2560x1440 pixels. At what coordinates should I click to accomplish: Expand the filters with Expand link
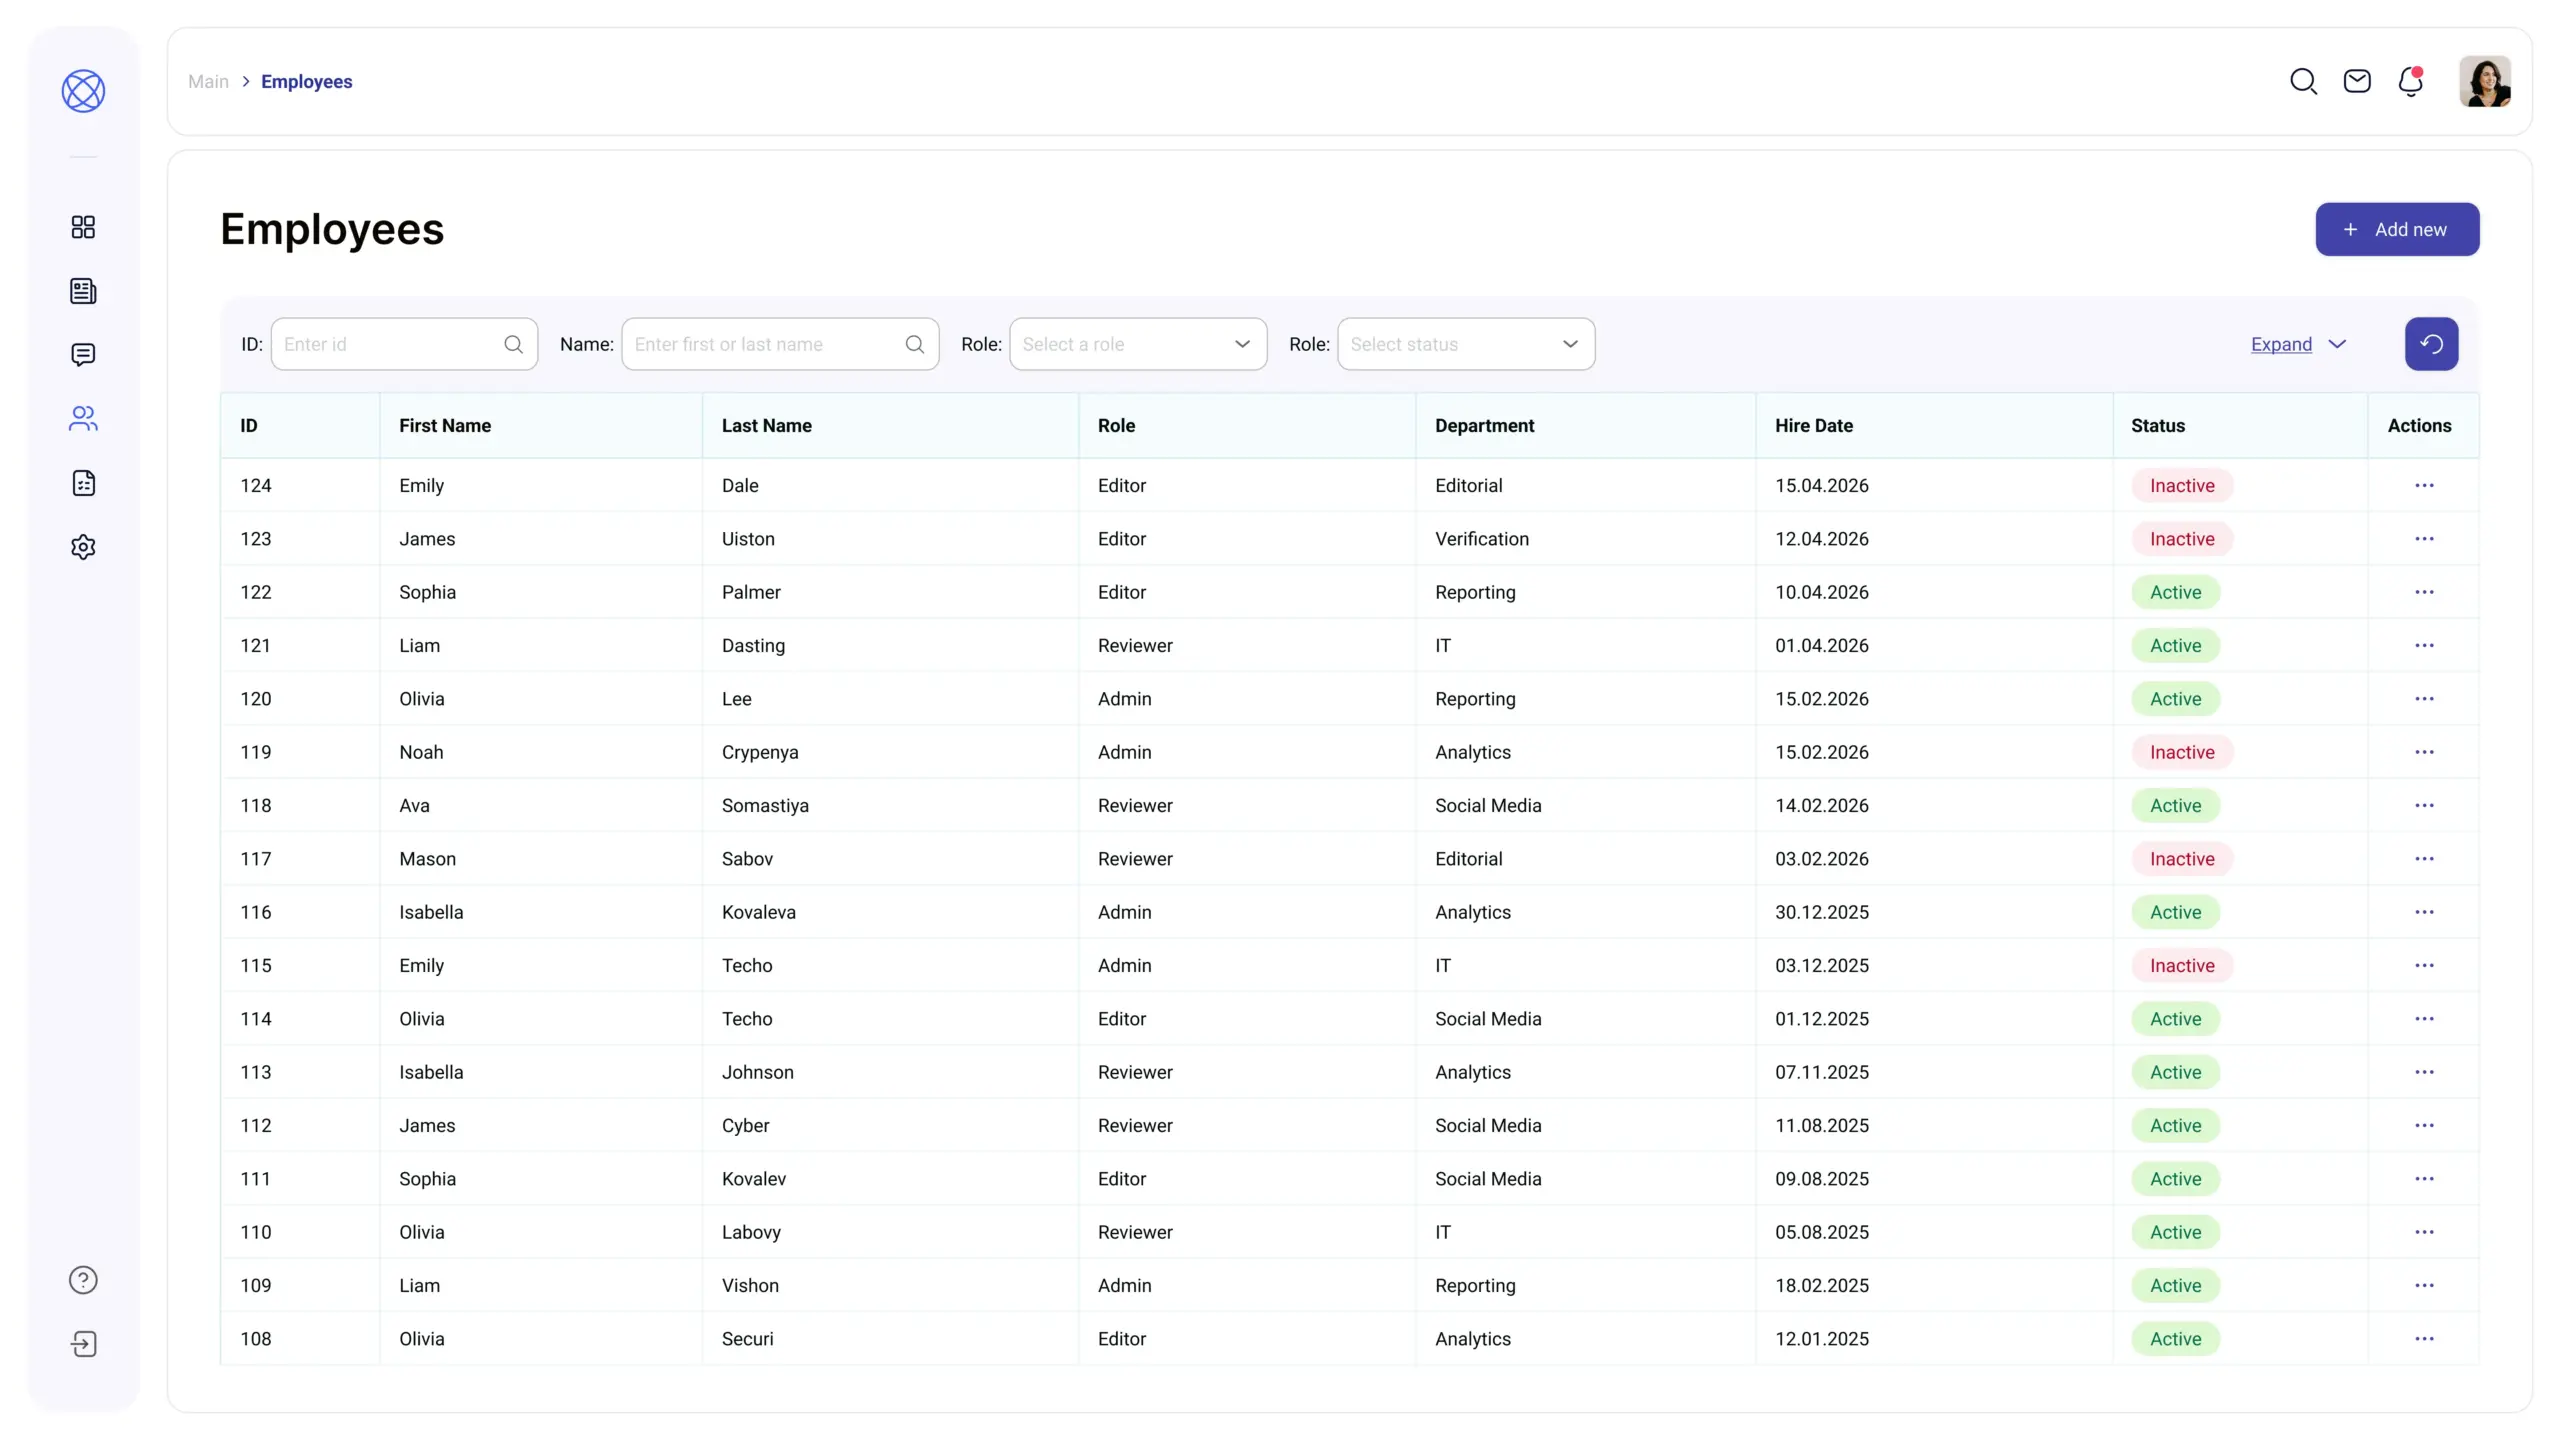point(2281,344)
